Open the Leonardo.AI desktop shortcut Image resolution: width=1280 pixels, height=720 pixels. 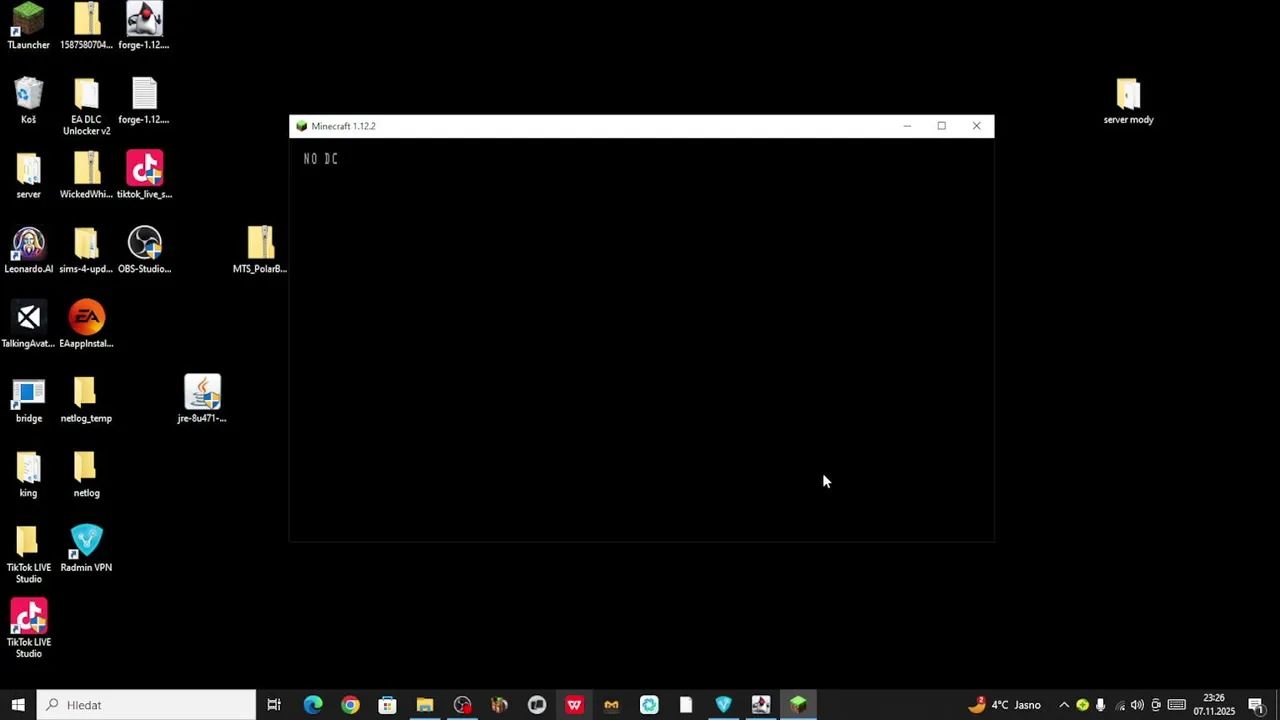click(x=28, y=250)
